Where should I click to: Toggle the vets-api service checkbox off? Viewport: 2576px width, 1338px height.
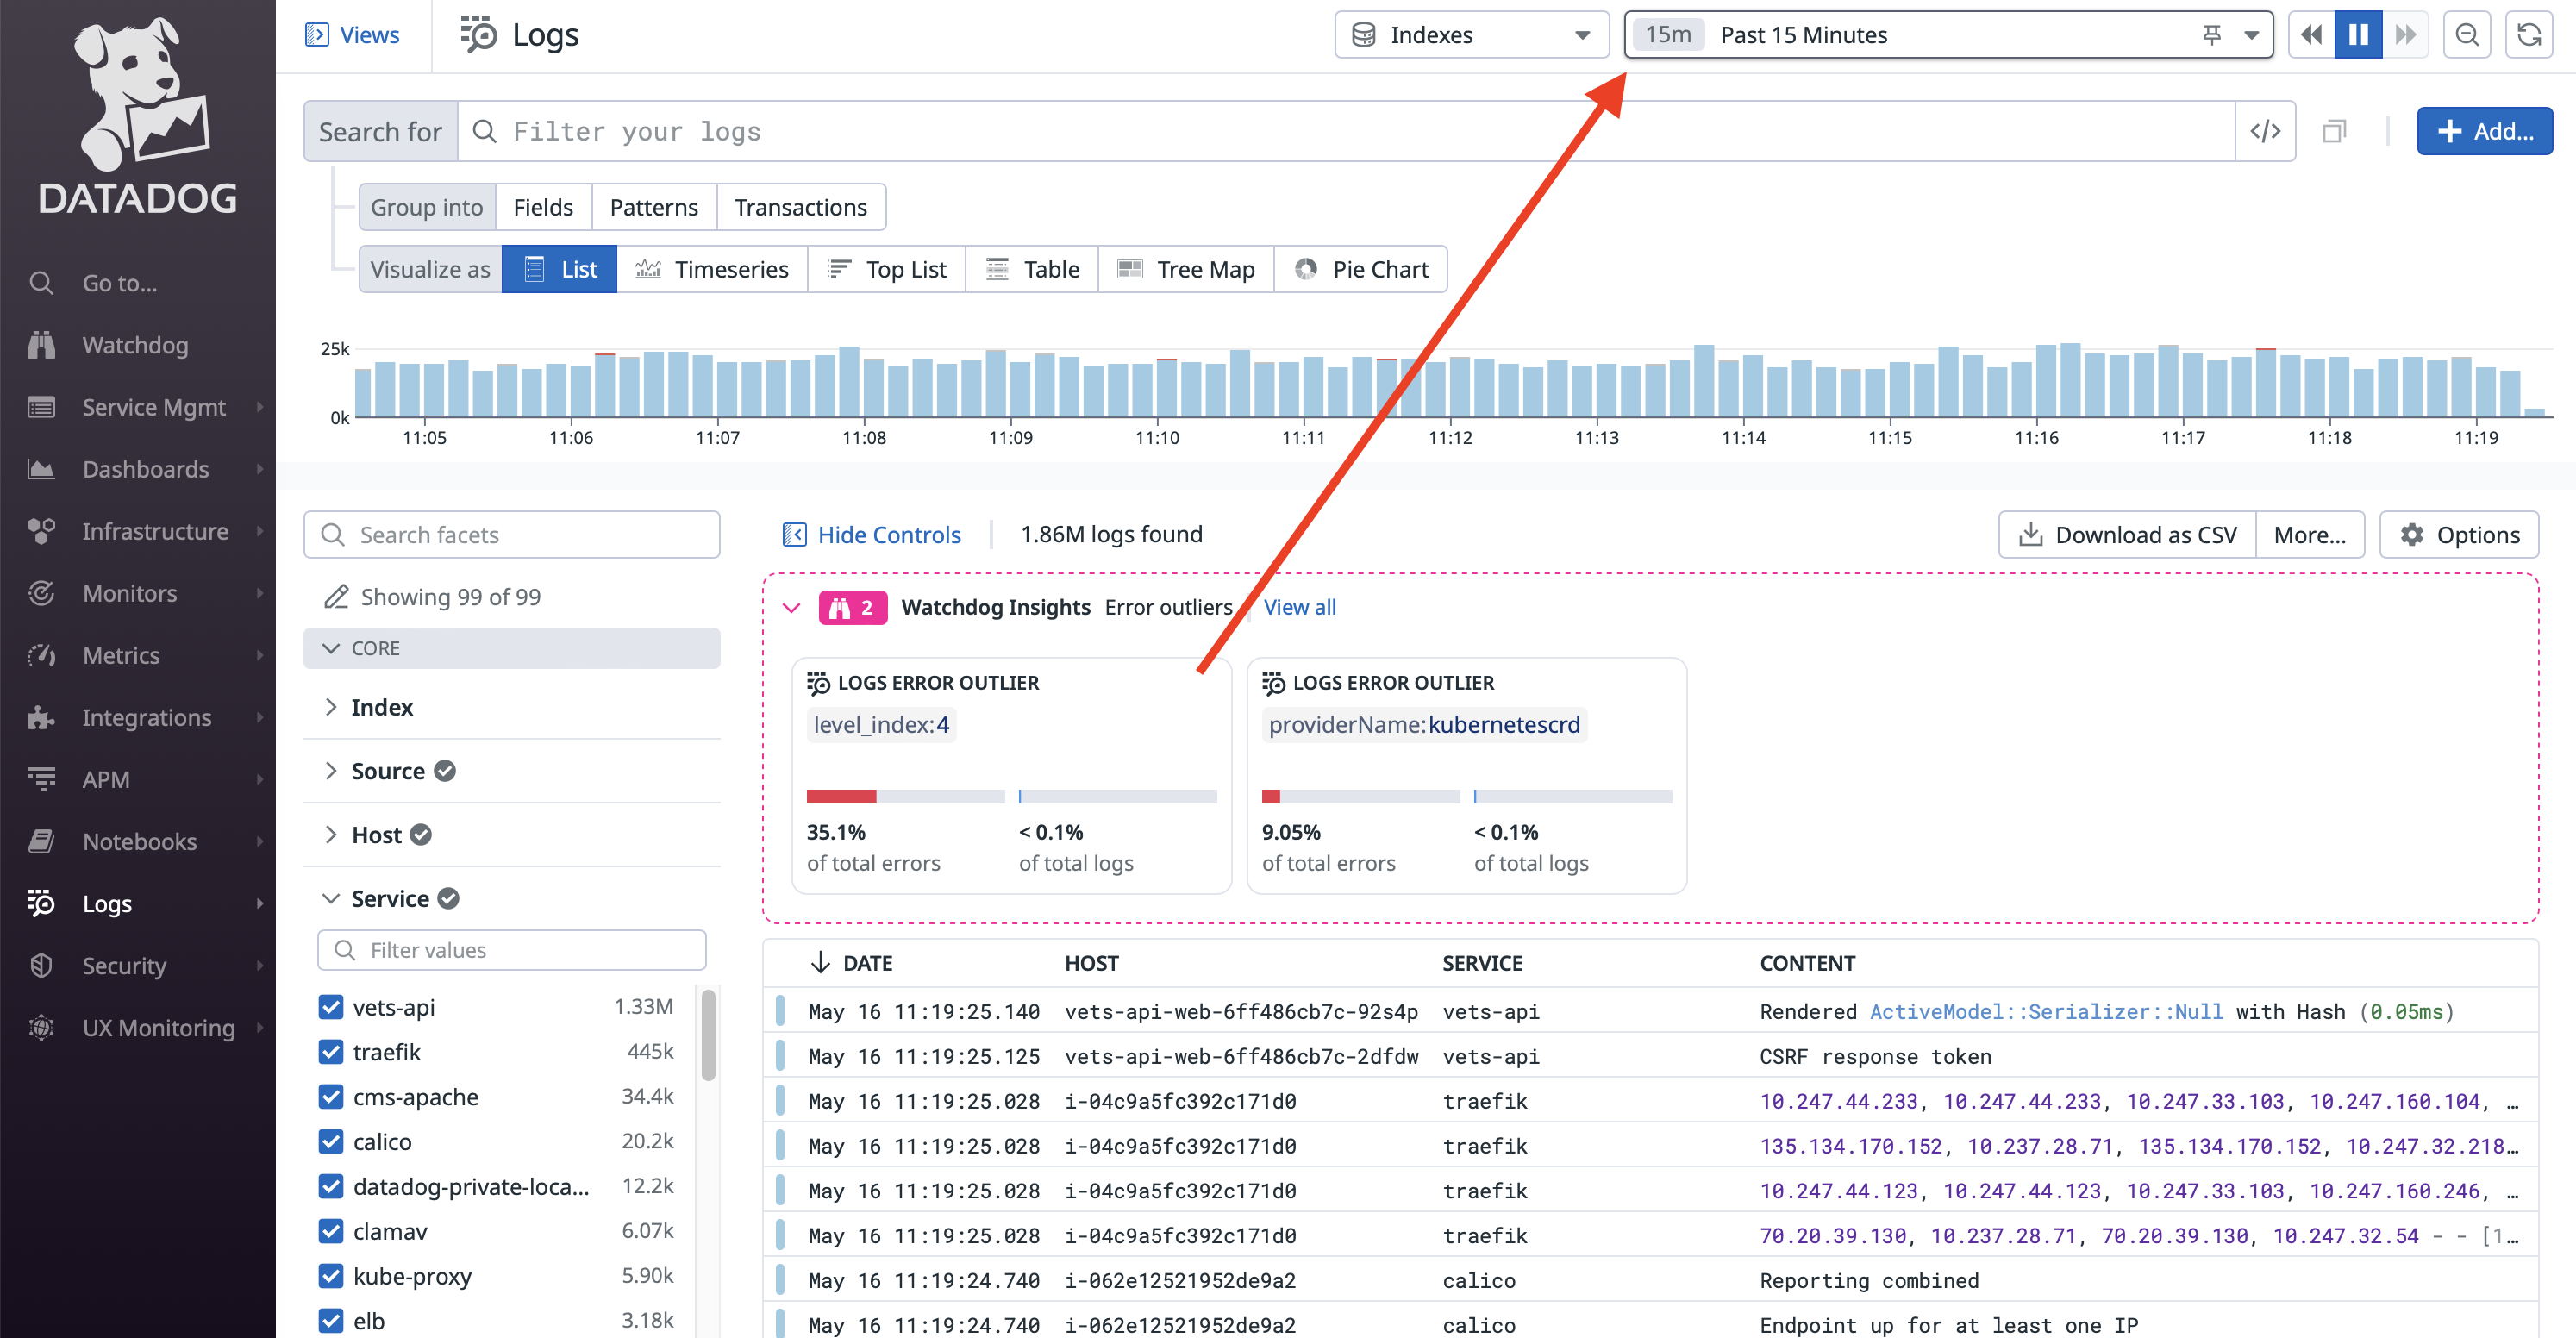tap(328, 1007)
